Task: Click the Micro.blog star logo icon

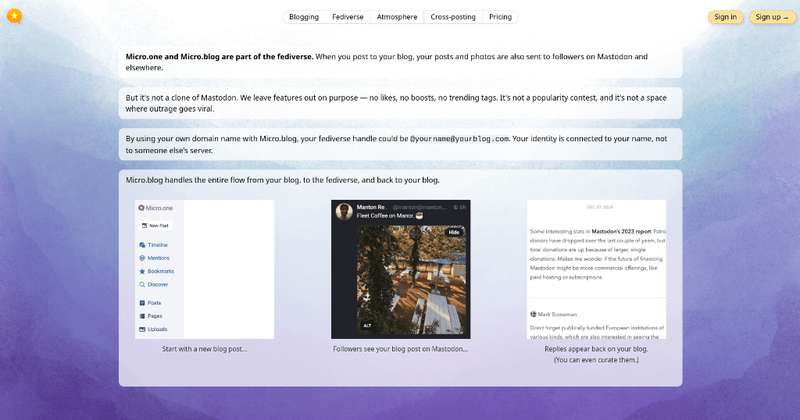Action: click(x=14, y=16)
